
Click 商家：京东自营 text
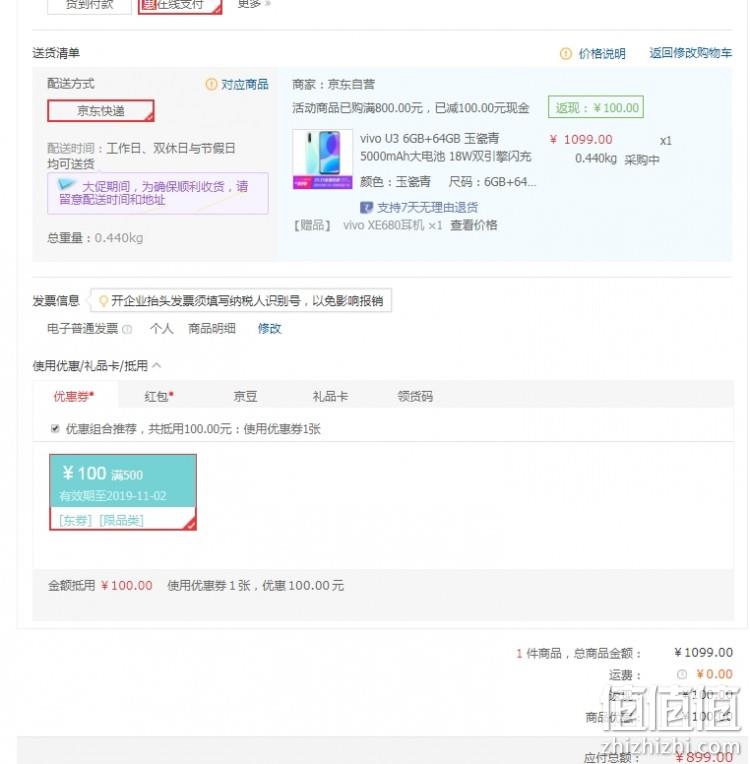333,84
